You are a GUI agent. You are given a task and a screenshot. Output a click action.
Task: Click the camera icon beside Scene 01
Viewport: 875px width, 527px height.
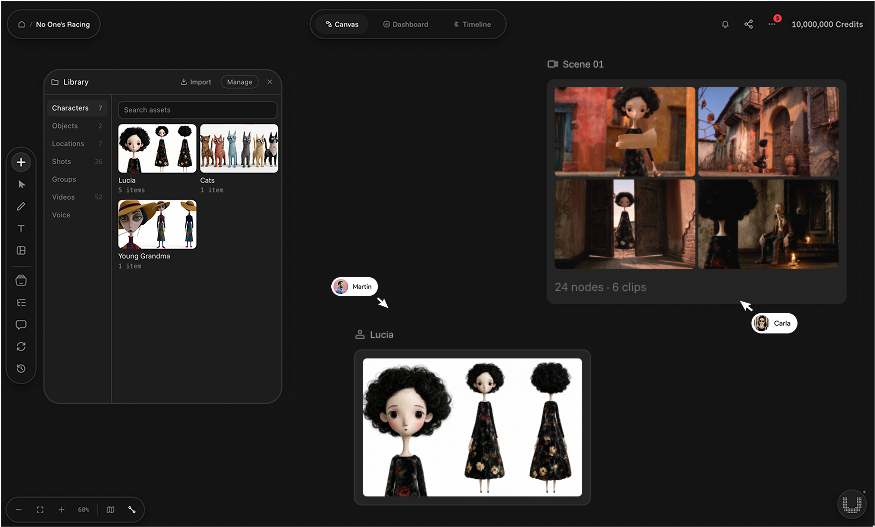coord(552,64)
